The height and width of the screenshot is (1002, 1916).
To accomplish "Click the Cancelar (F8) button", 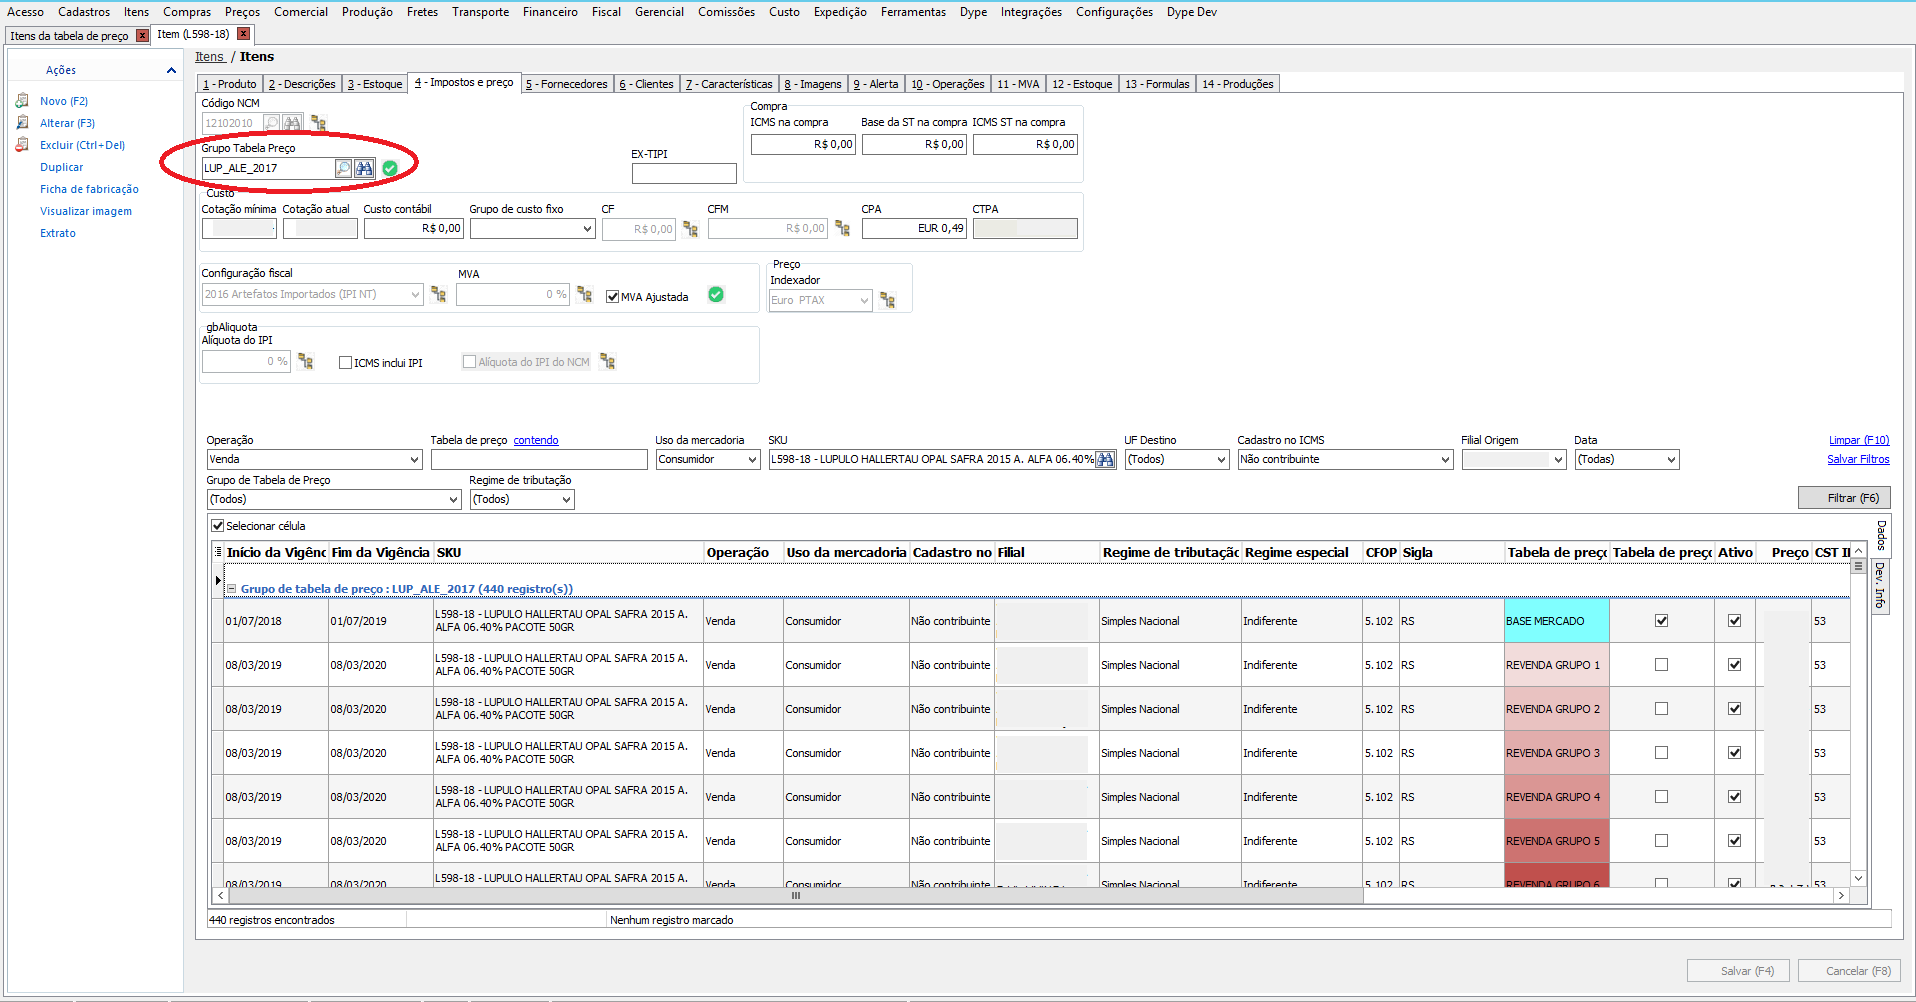I will click(1850, 971).
